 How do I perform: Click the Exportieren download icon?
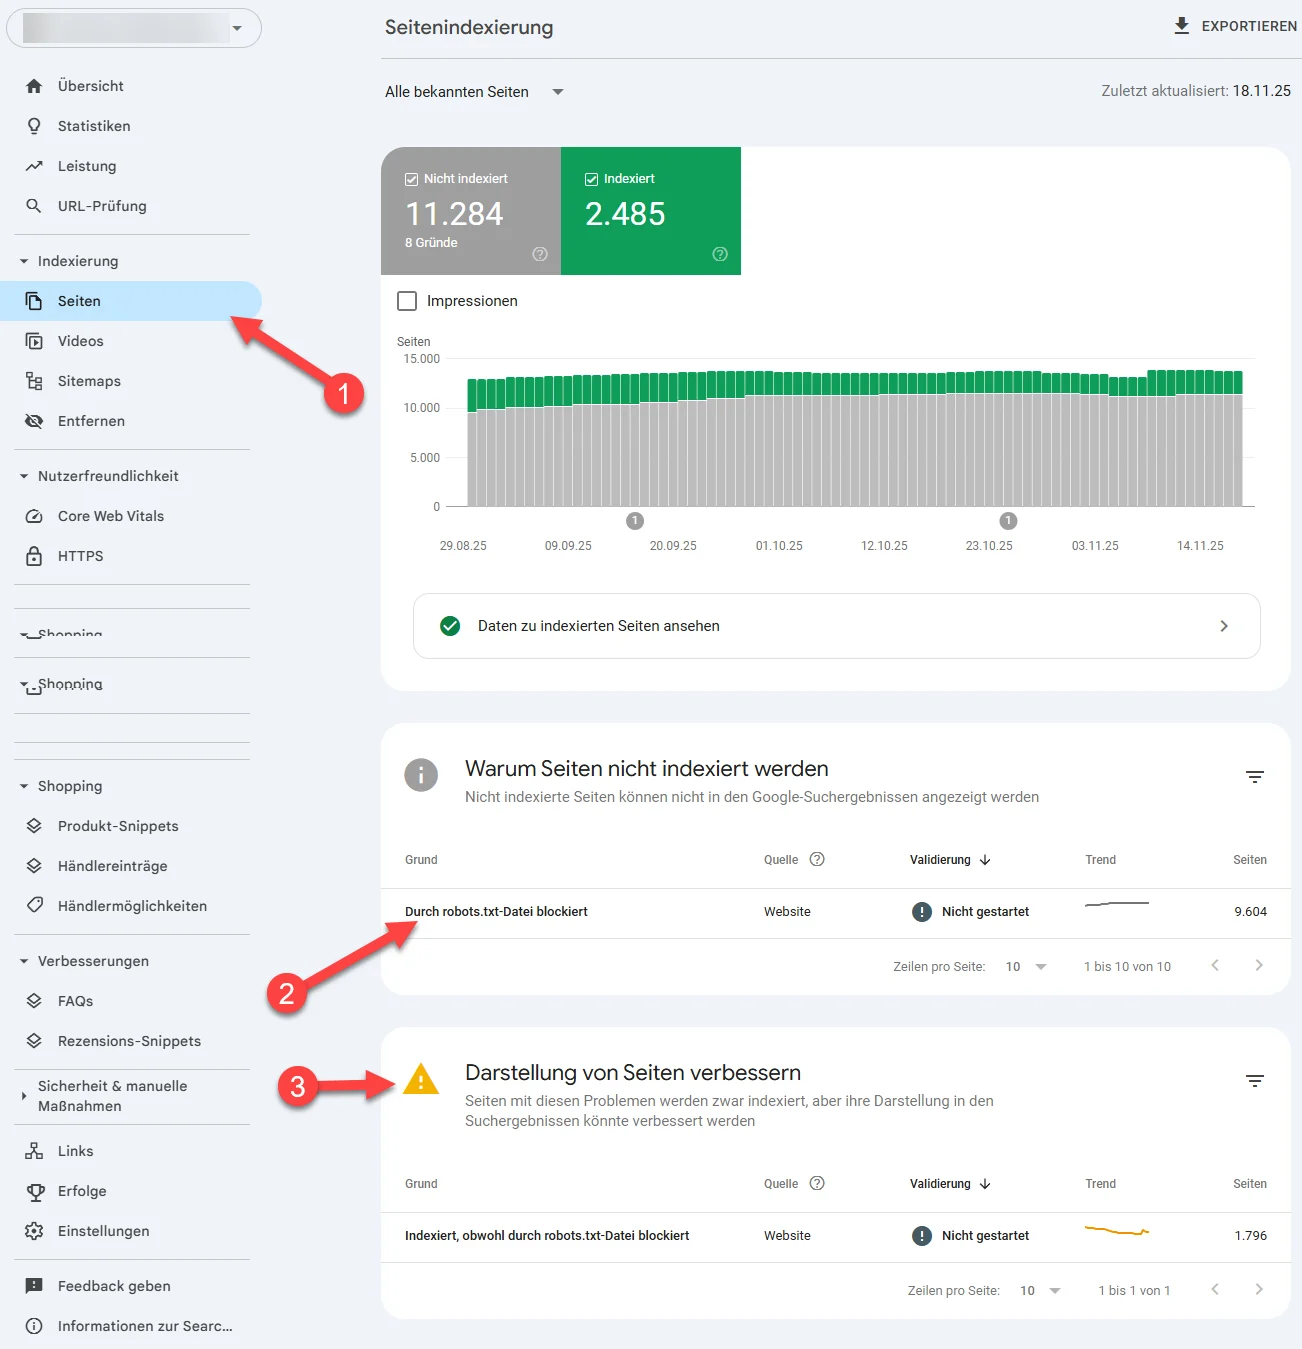[1181, 26]
